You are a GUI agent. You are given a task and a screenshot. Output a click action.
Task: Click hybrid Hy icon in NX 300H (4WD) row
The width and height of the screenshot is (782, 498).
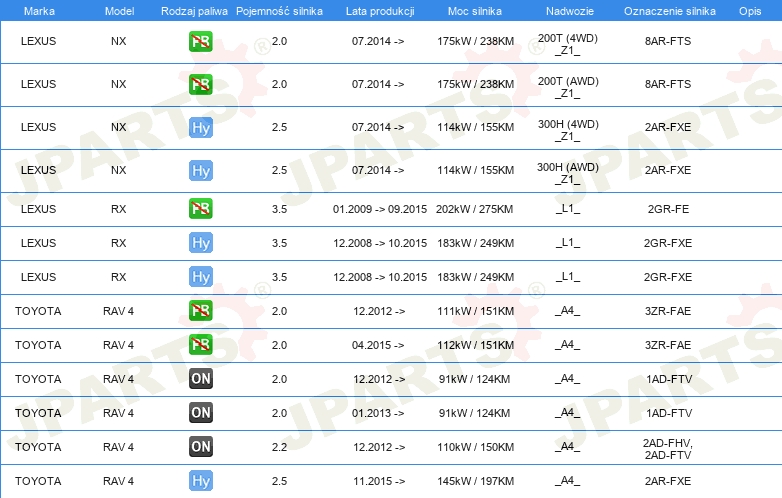201,128
